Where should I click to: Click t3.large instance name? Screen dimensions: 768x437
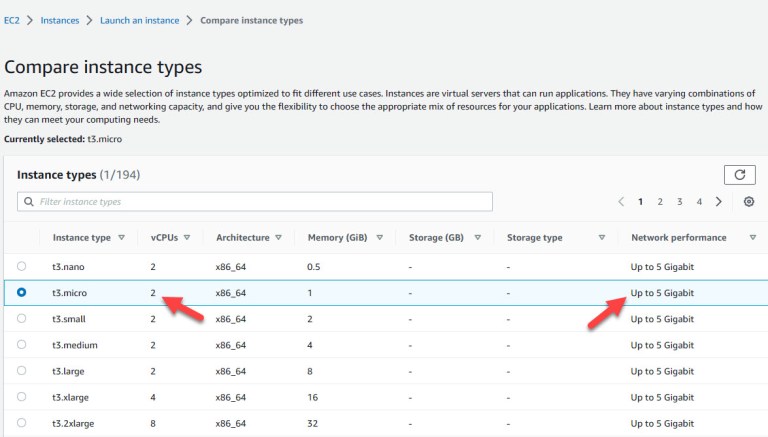pyautogui.click(x=68, y=371)
